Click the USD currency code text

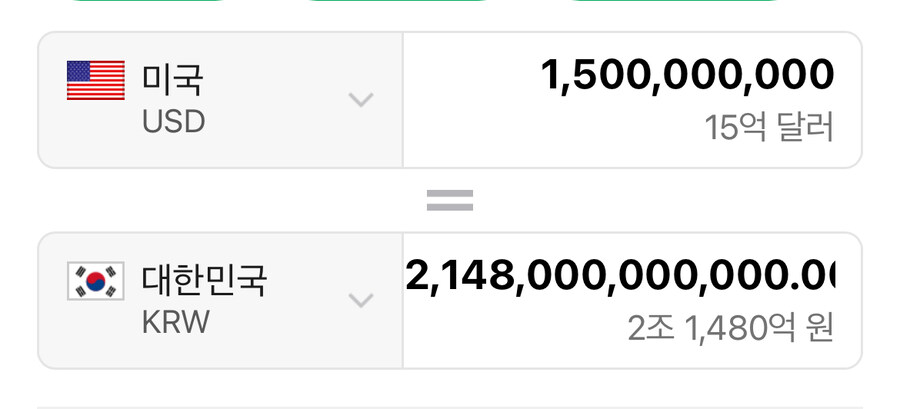coord(173,122)
